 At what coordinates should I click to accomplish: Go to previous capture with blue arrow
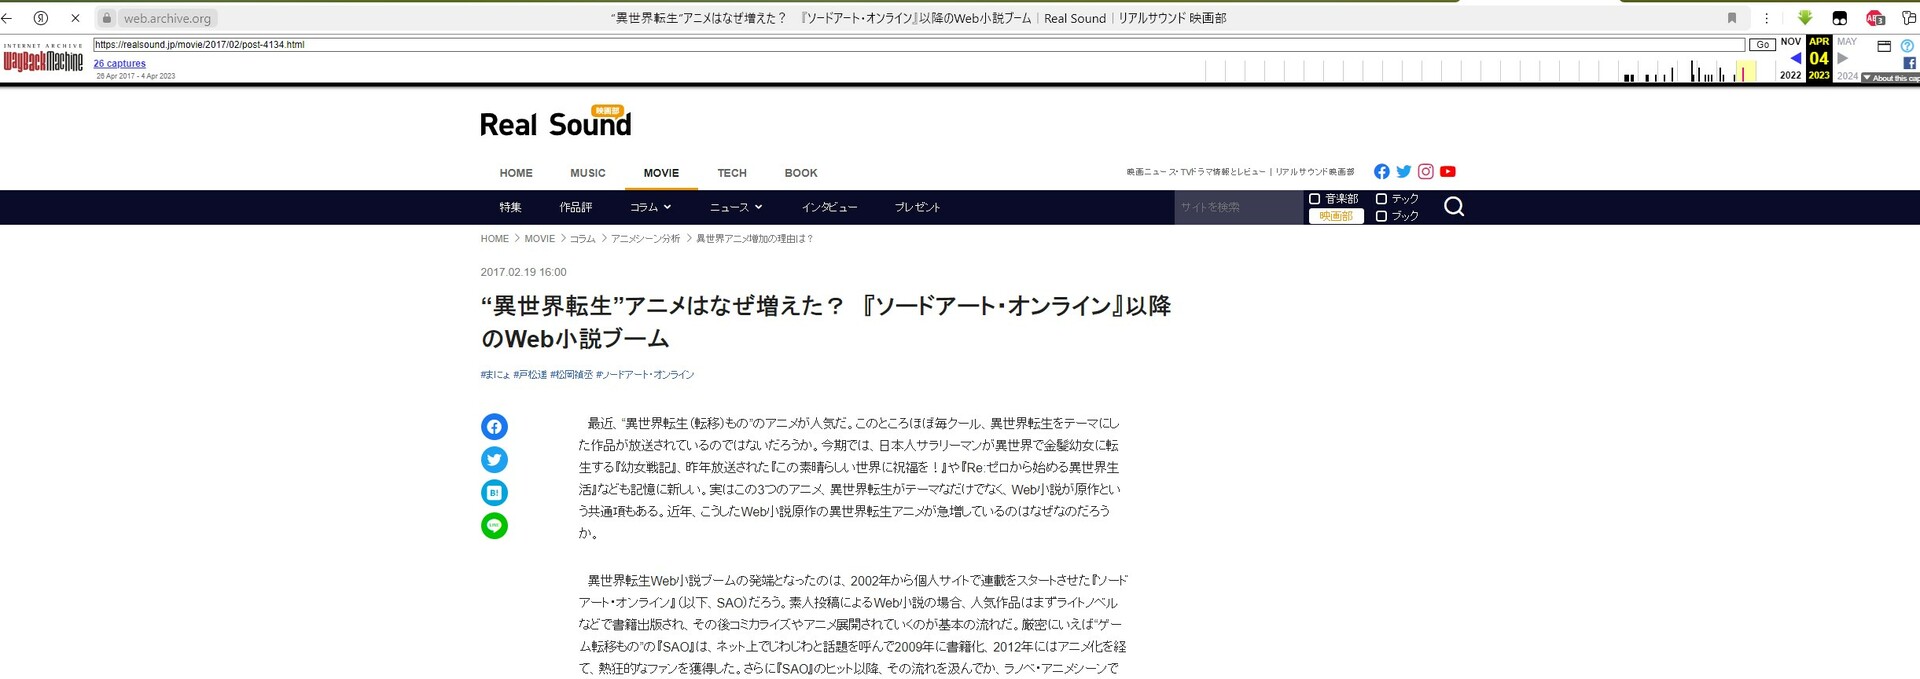coord(1795,59)
